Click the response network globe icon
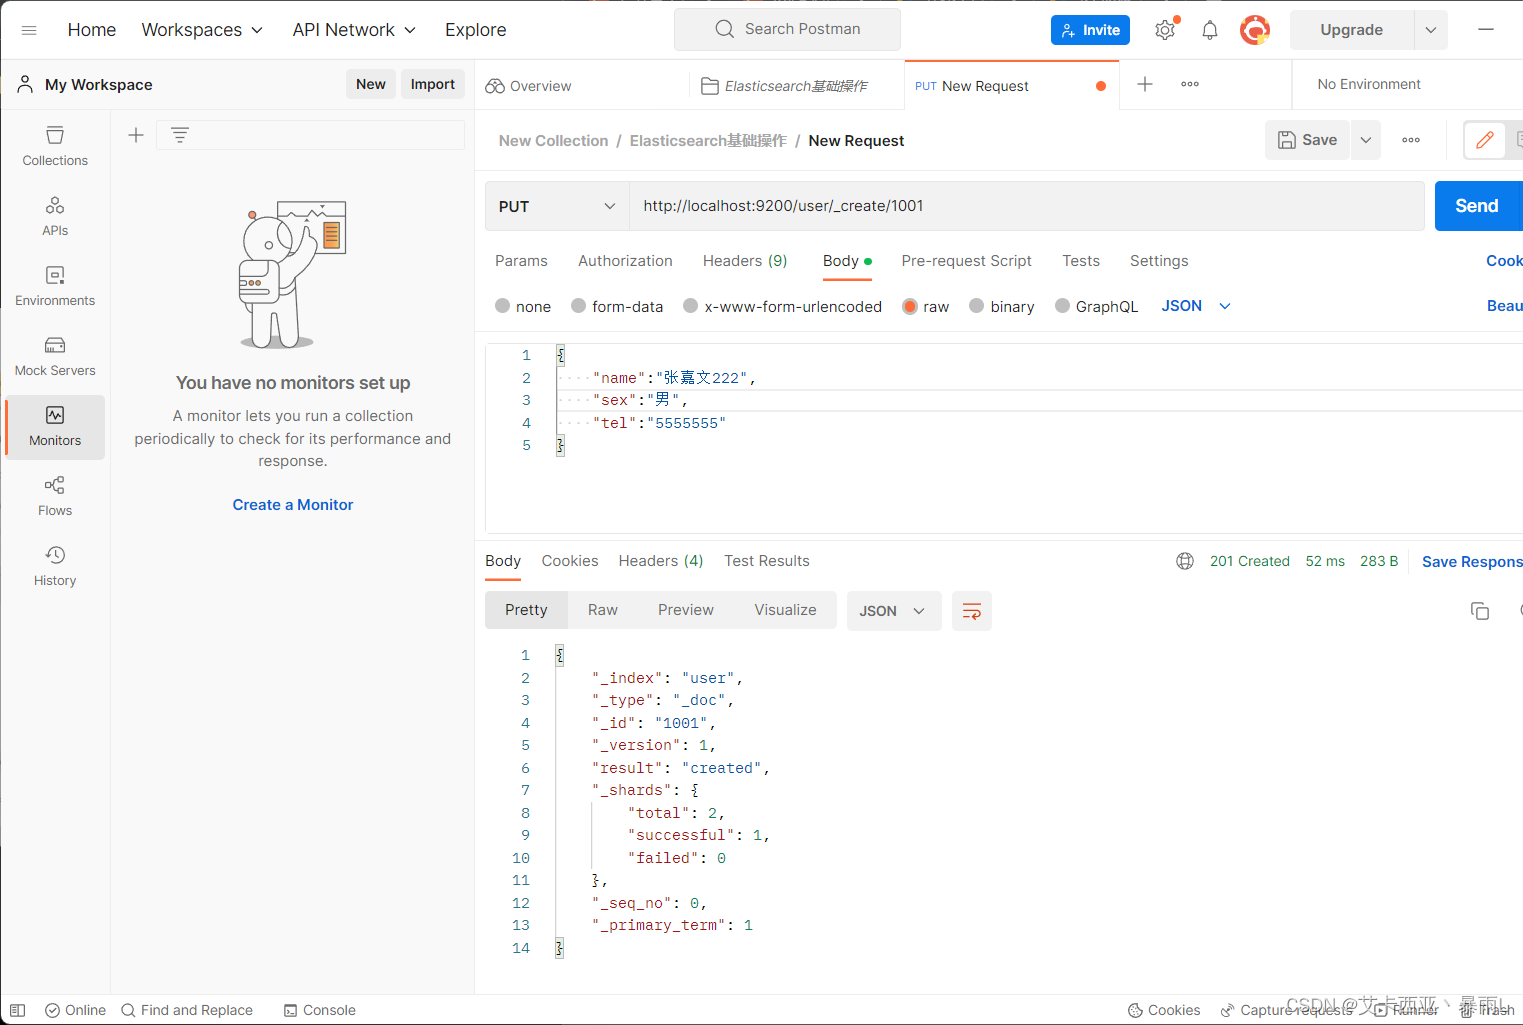1523x1025 pixels. [x=1185, y=561]
